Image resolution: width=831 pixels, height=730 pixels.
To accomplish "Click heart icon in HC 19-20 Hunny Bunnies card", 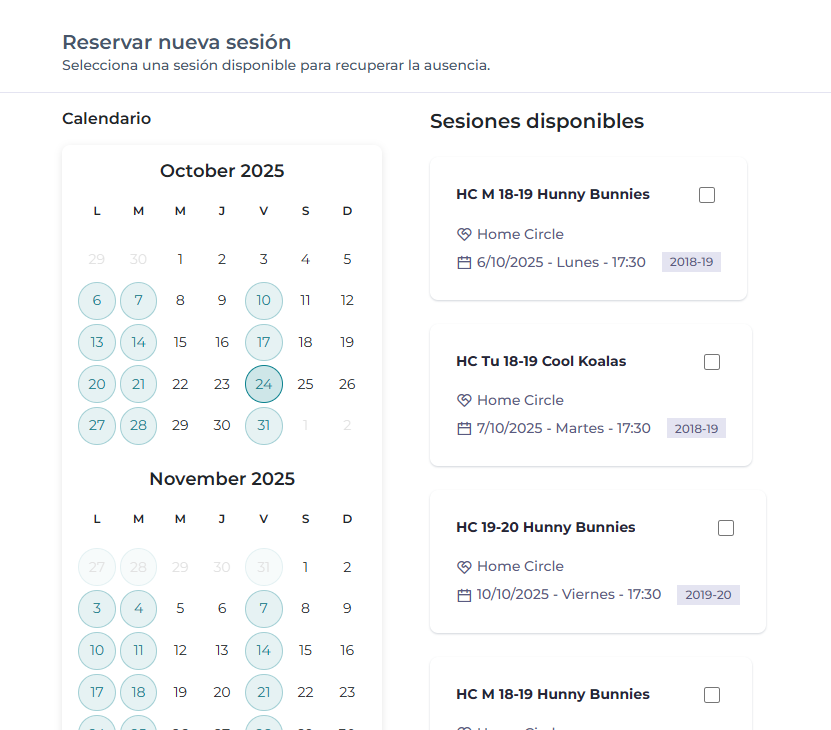I will click(464, 566).
